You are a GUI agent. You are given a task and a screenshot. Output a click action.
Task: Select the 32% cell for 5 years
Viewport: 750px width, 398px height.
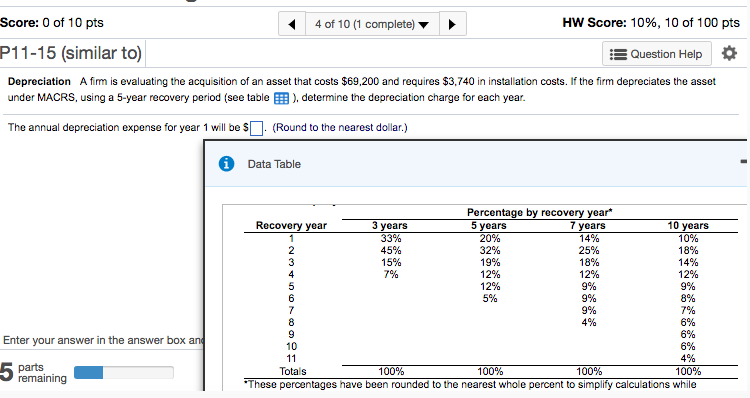pyautogui.click(x=490, y=250)
